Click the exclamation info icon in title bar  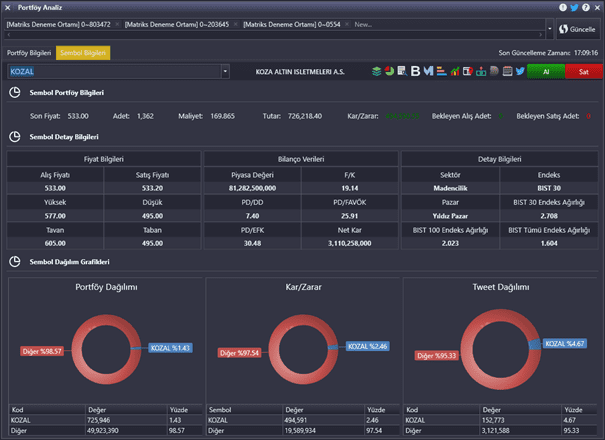[563, 8]
